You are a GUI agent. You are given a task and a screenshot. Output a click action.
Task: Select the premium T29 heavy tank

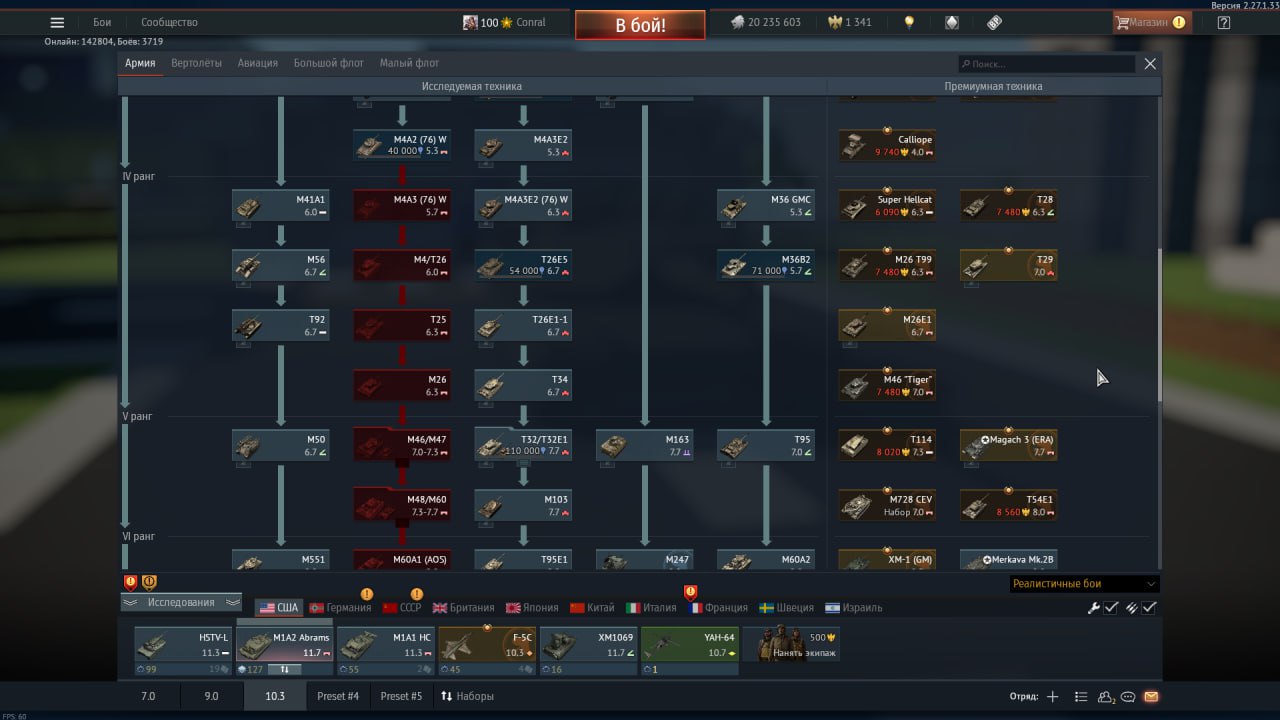click(1009, 266)
